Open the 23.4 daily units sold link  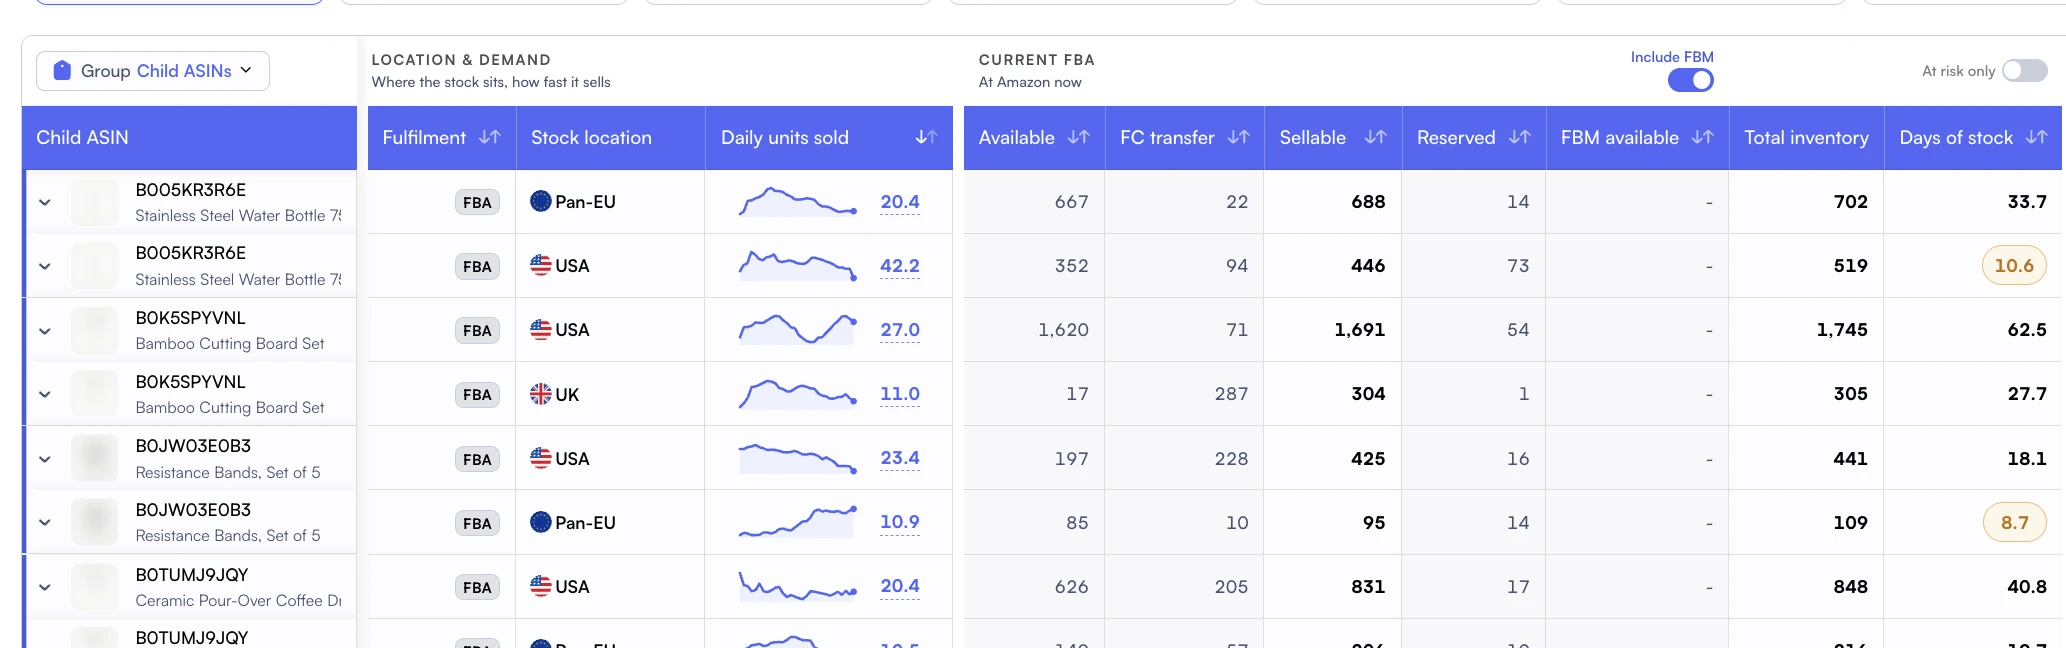(x=899, y=458)
